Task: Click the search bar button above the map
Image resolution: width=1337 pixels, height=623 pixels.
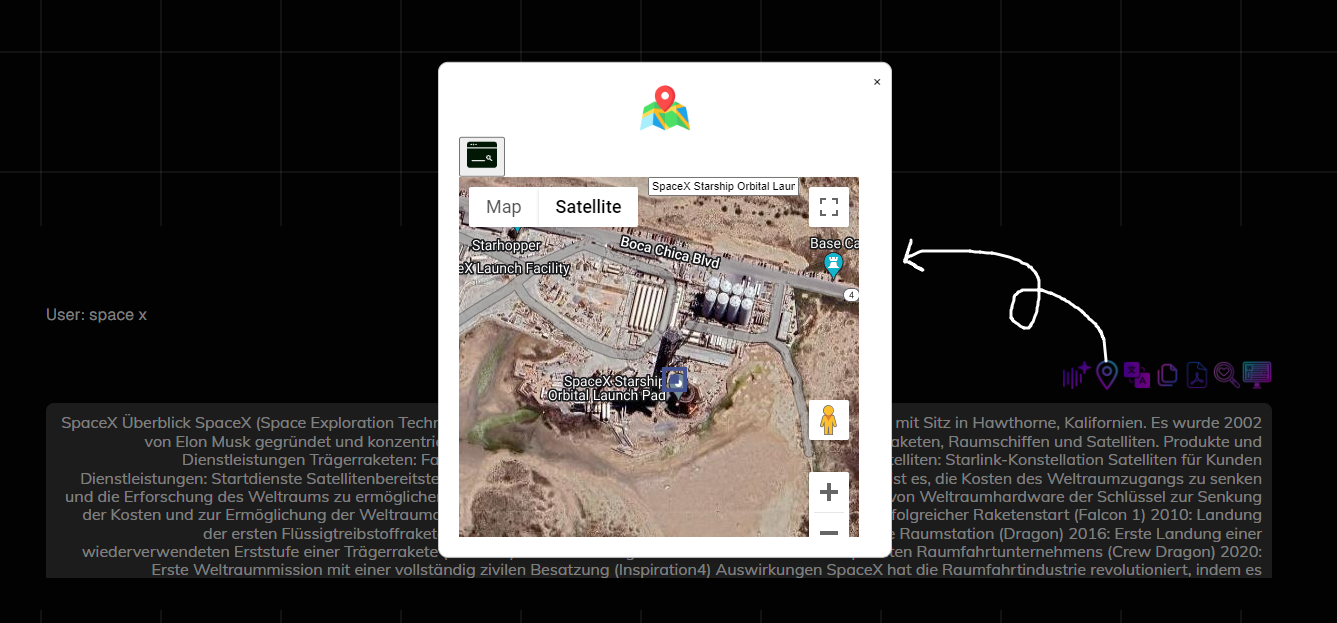Action: point(482,156)
